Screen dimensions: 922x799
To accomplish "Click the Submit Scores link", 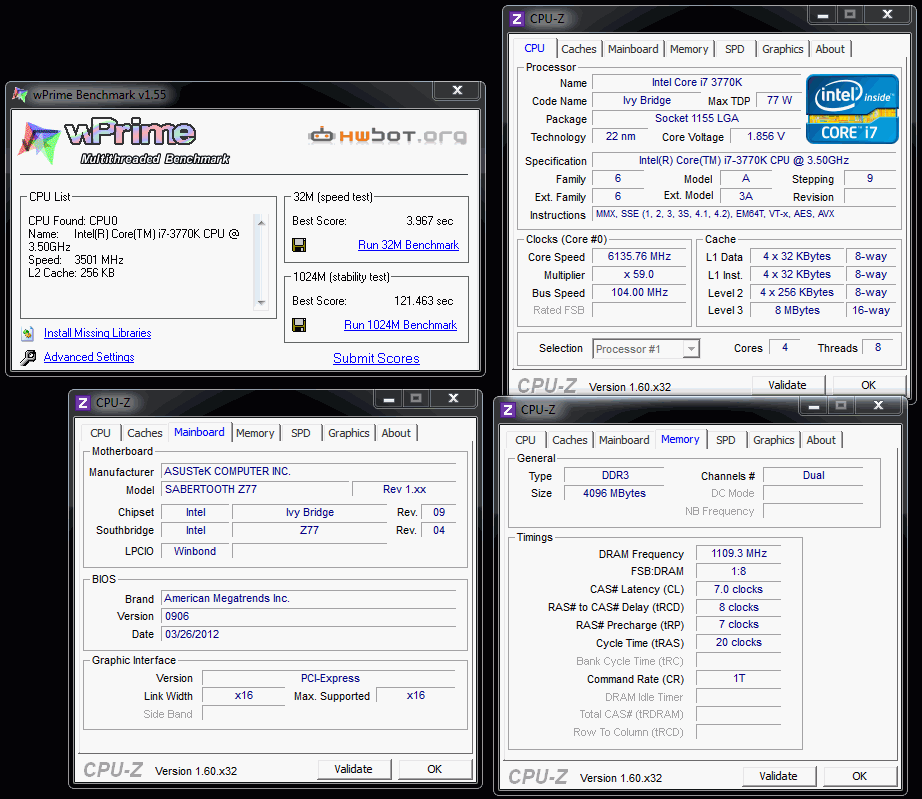I will [376, 358].
